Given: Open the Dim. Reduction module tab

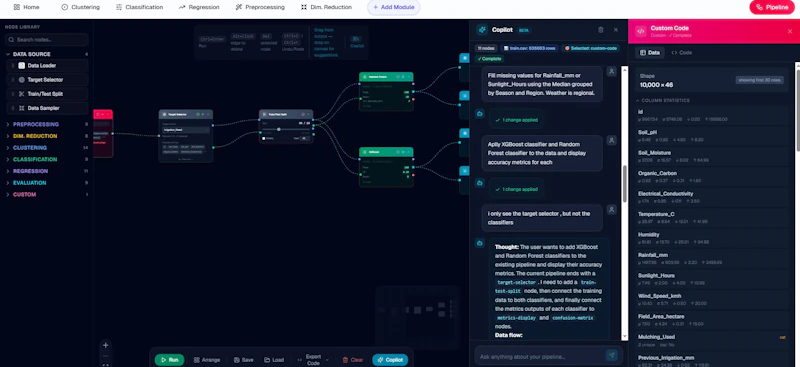Looking at the screenshot, I should click(326, 7).
